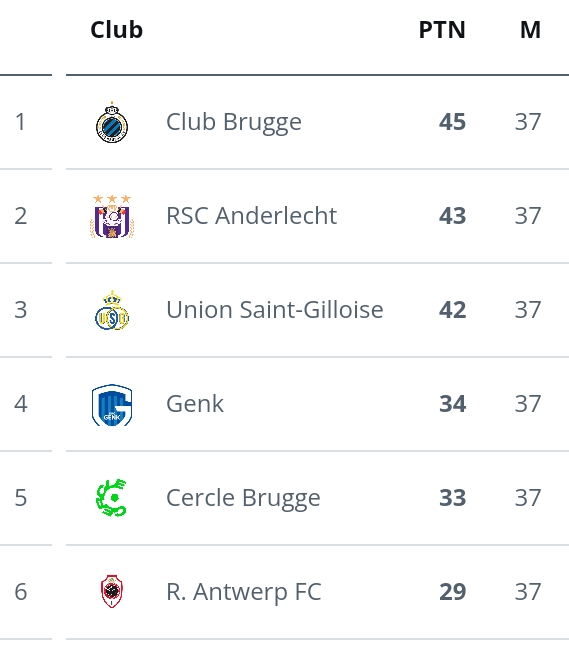Click rank number 6 for Antwerp
This screenshot has width=569, height=646.
click(x=21, y=592)
